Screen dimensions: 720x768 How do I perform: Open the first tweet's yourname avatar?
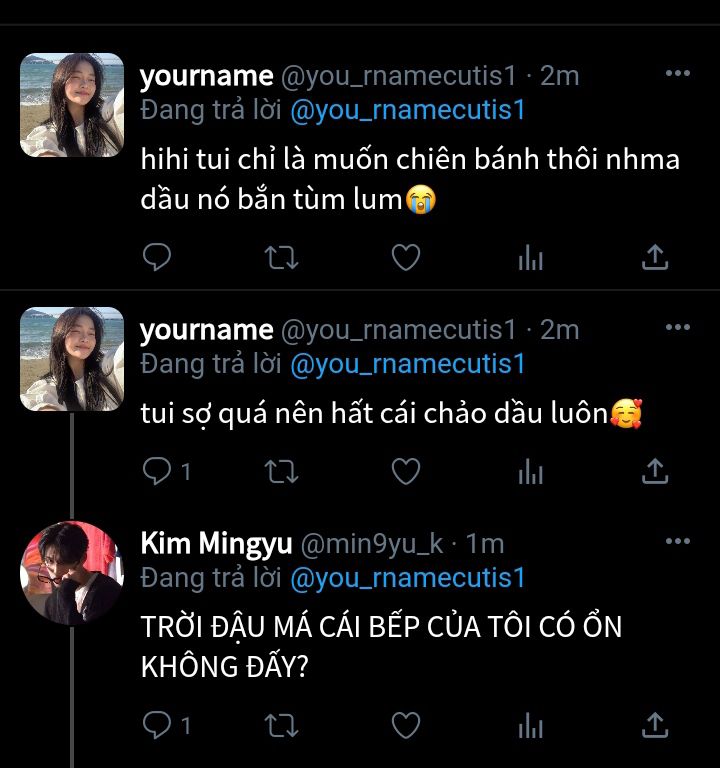click(72, 105)
